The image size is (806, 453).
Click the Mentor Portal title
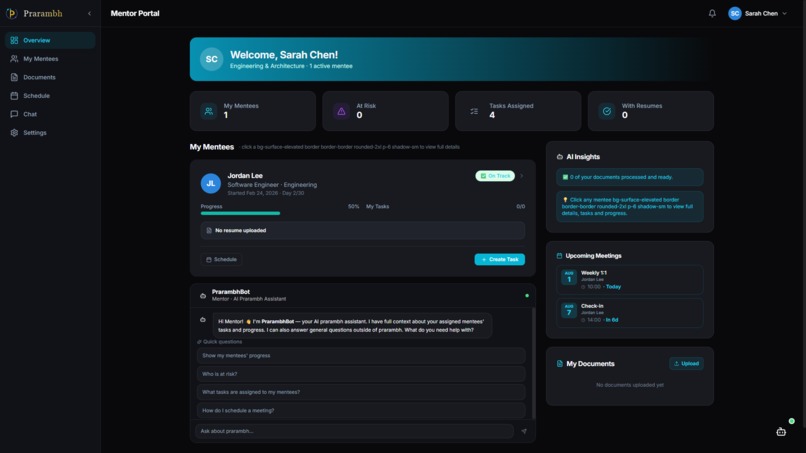coord(135,13)
